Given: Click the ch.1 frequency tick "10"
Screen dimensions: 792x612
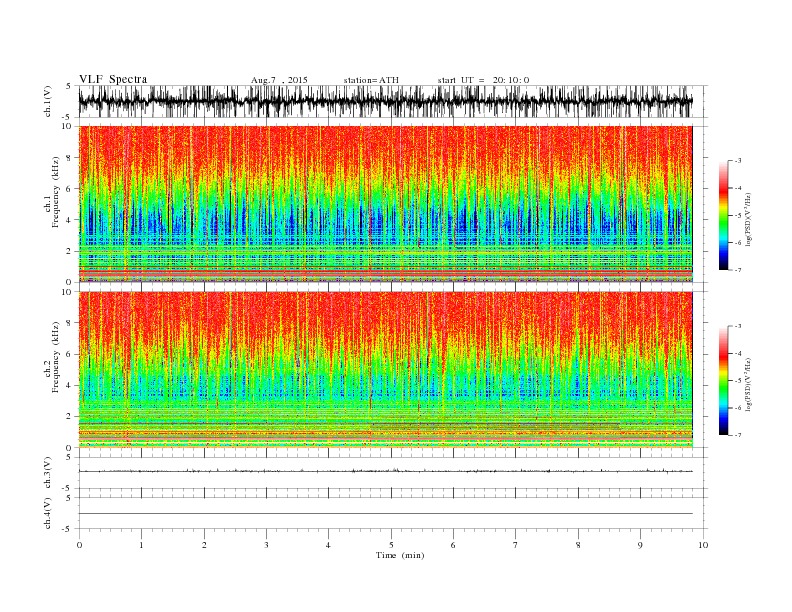Looking at the screenshot, I should click(x=67, y=126).
